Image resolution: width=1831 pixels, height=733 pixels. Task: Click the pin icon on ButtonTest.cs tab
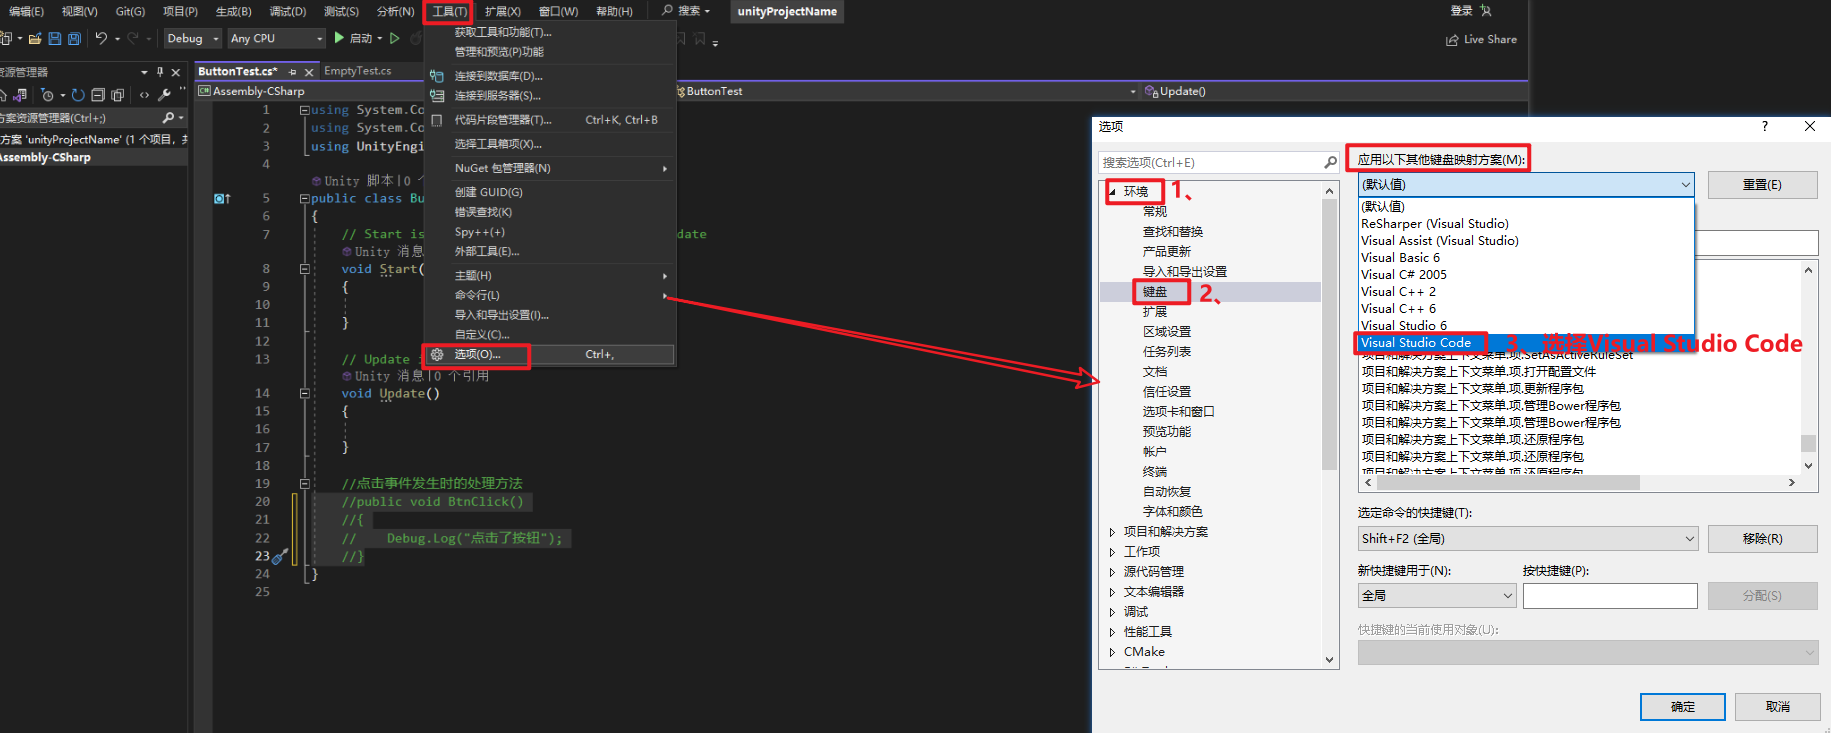click(x=293, y=72)
